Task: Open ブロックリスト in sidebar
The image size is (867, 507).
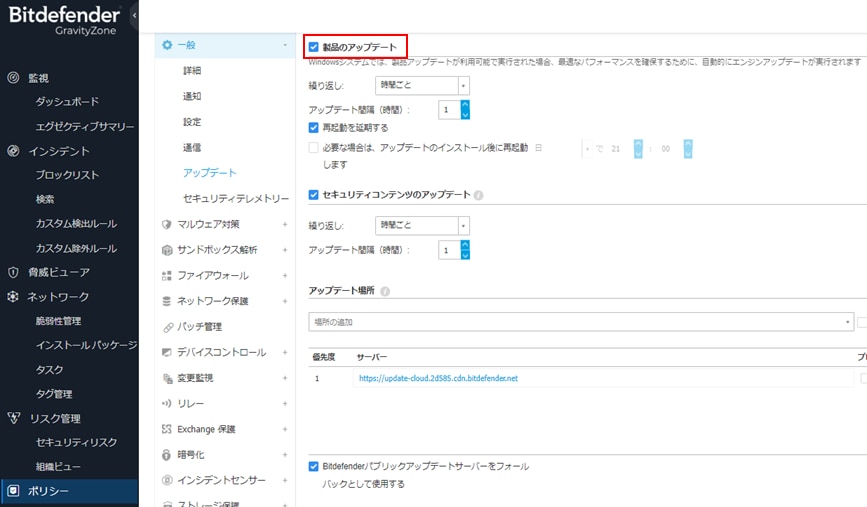Action: coord(67,175)
